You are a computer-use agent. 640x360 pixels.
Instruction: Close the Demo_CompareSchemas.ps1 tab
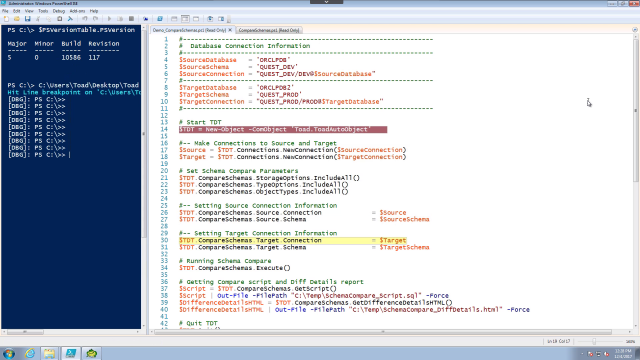coord(230,30)
